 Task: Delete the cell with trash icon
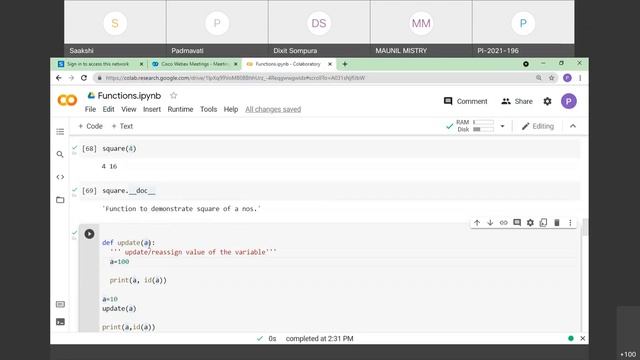tap(557, 222)
